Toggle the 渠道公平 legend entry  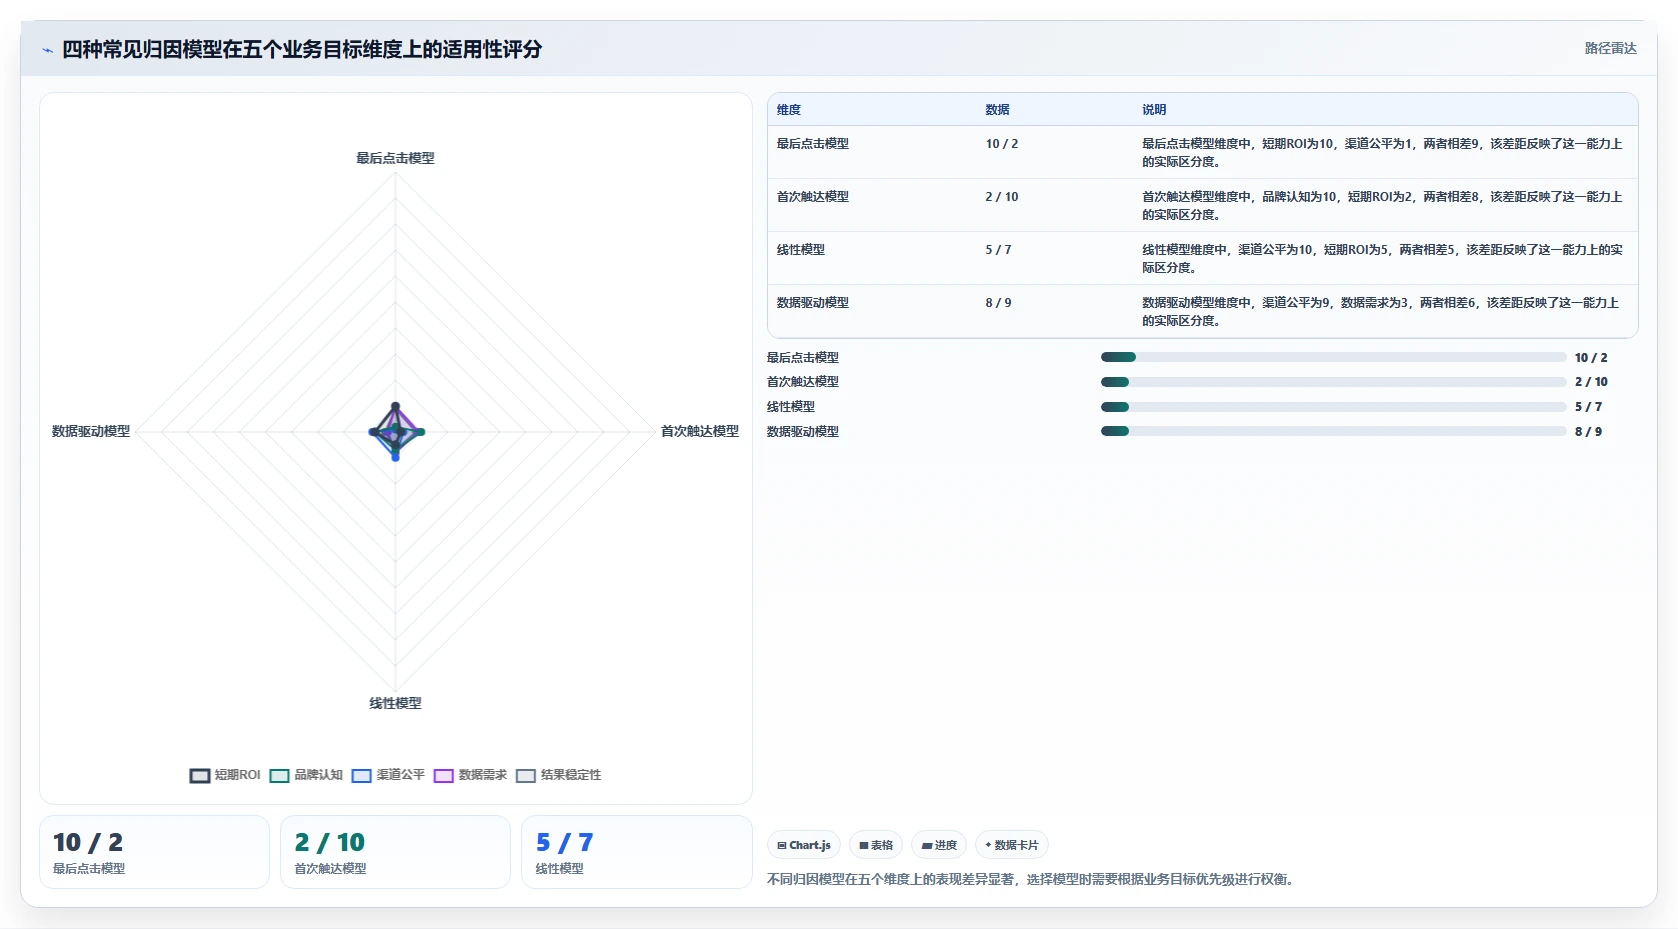(x=388, y=775)
